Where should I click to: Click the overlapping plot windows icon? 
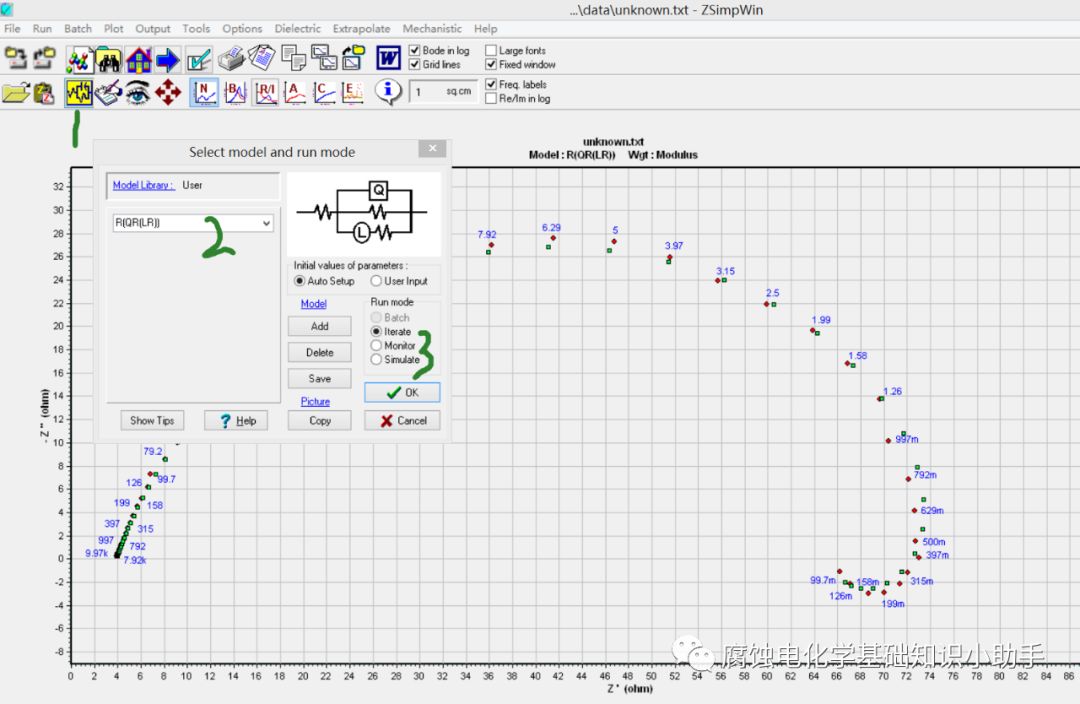[x=324, y=58]
